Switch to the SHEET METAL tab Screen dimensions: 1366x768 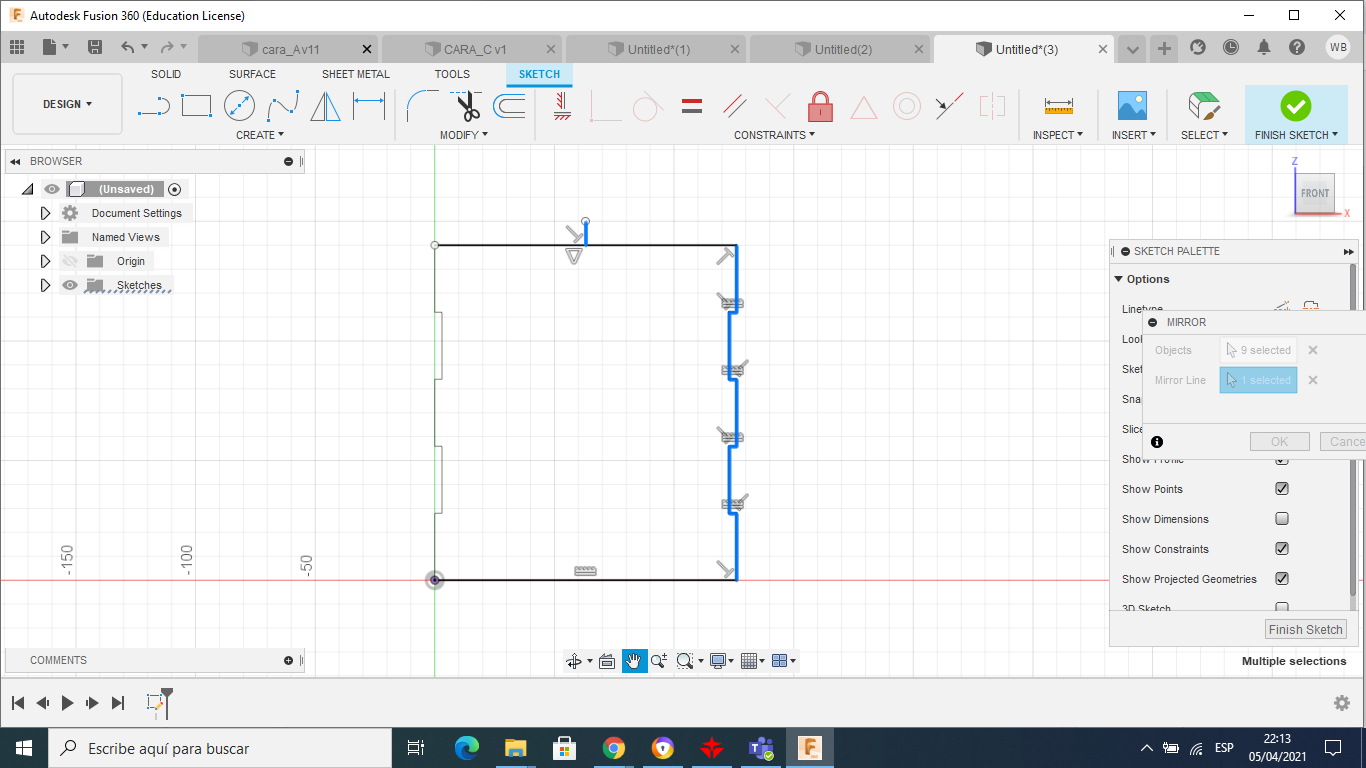point(356,74)
